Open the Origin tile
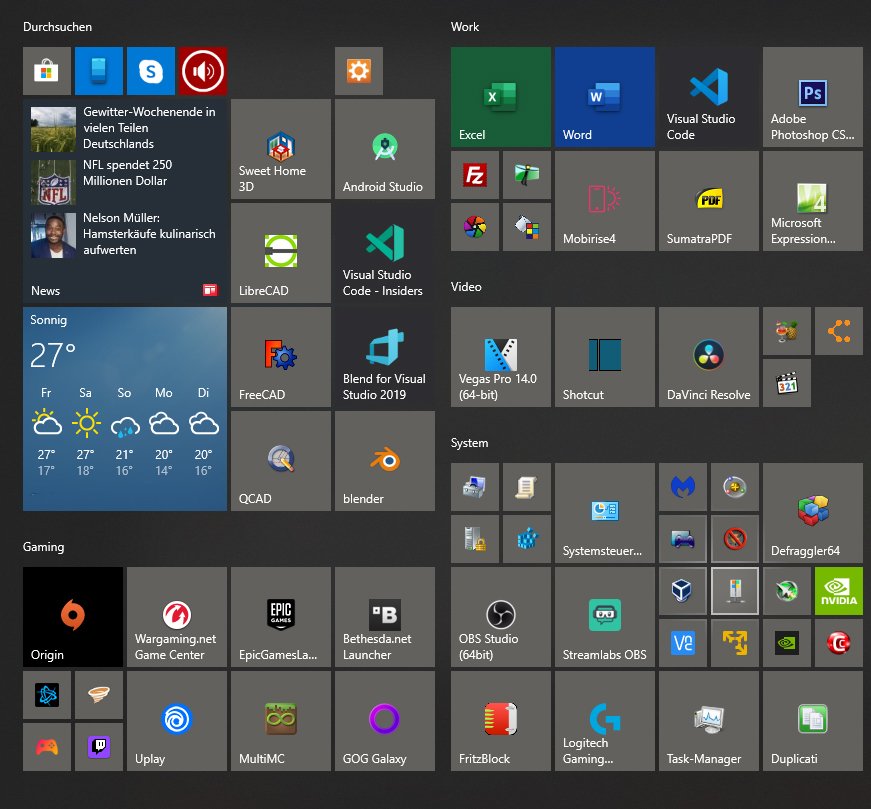The image size is (871, 809). (73, 617)
